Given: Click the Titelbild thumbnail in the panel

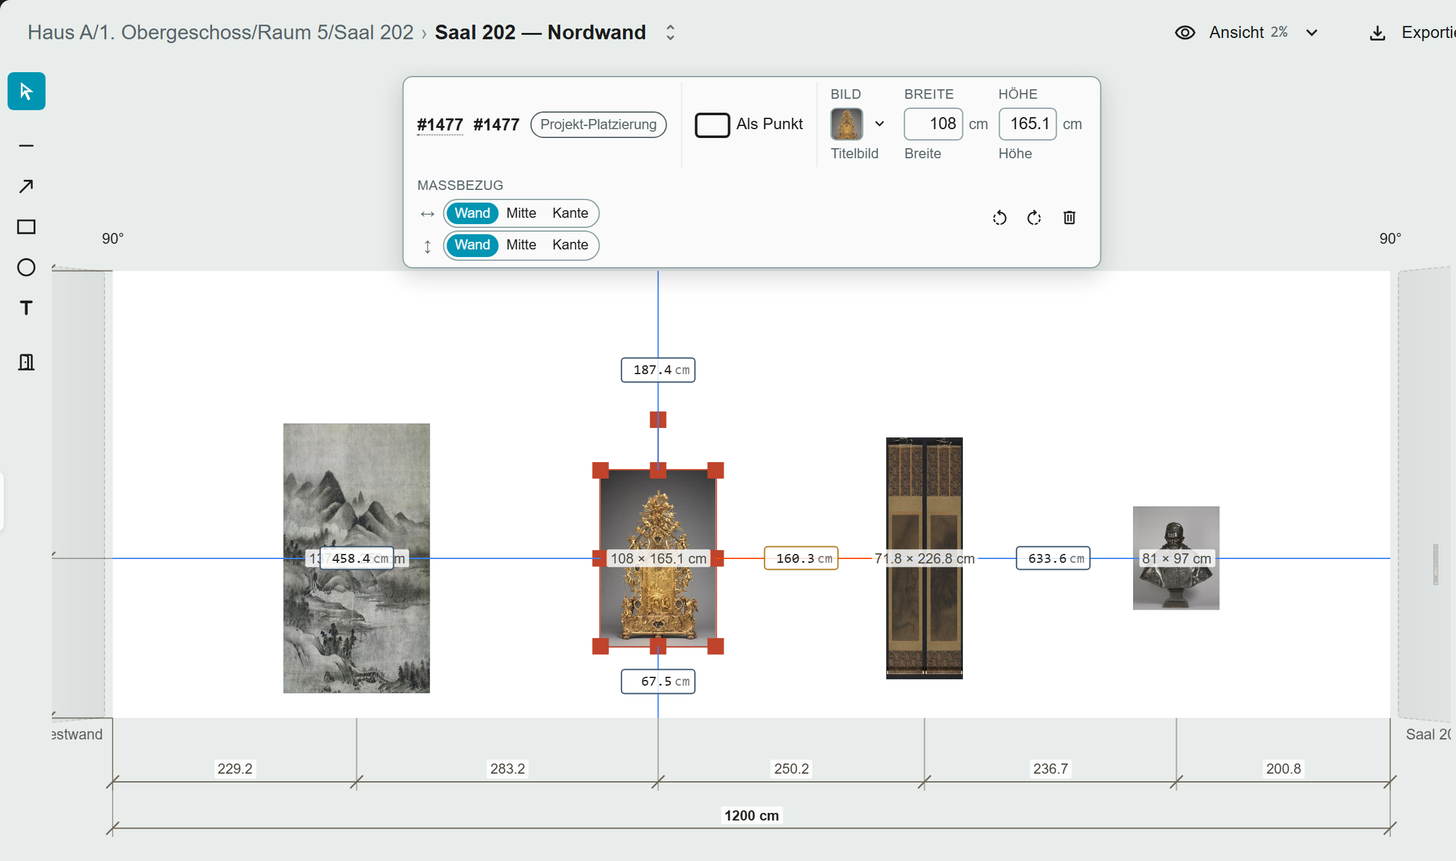Looking at the screenshot, I should click(x=847, y=124).
